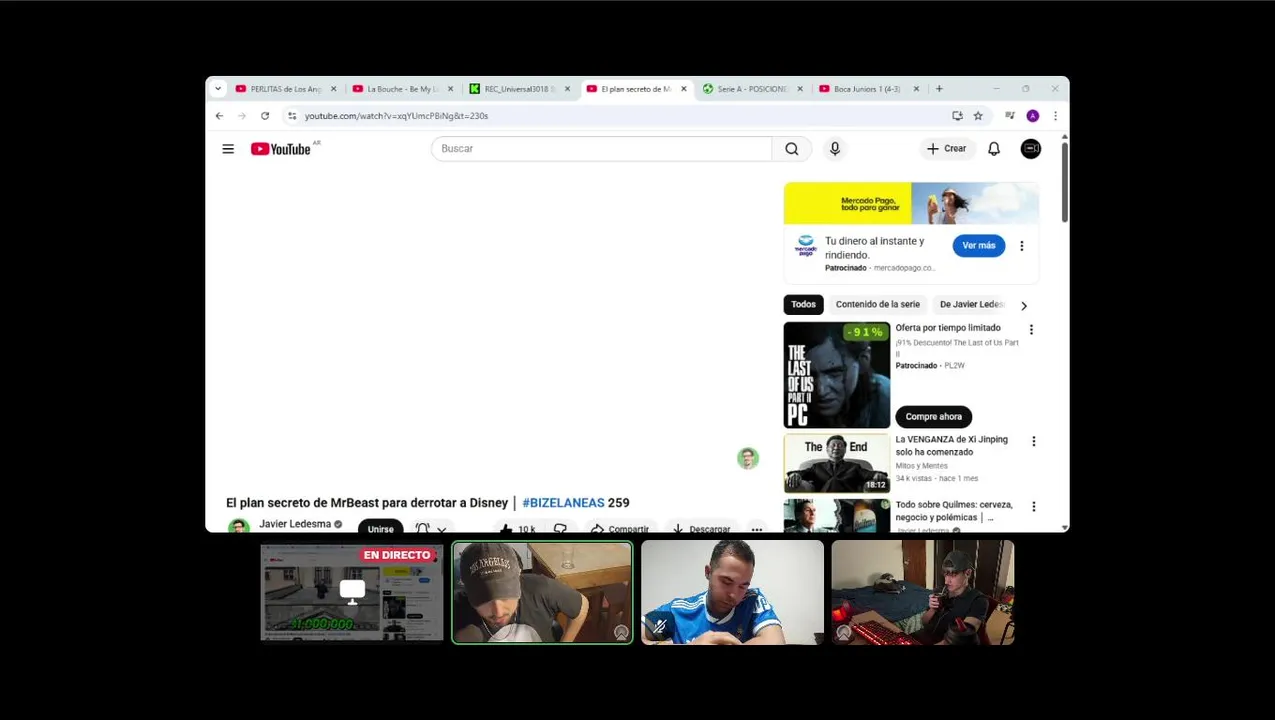The width and height of the screenshot is (1275, 720).
Task: Select participant tile with blue jersey
Action: tap(732, 592)
